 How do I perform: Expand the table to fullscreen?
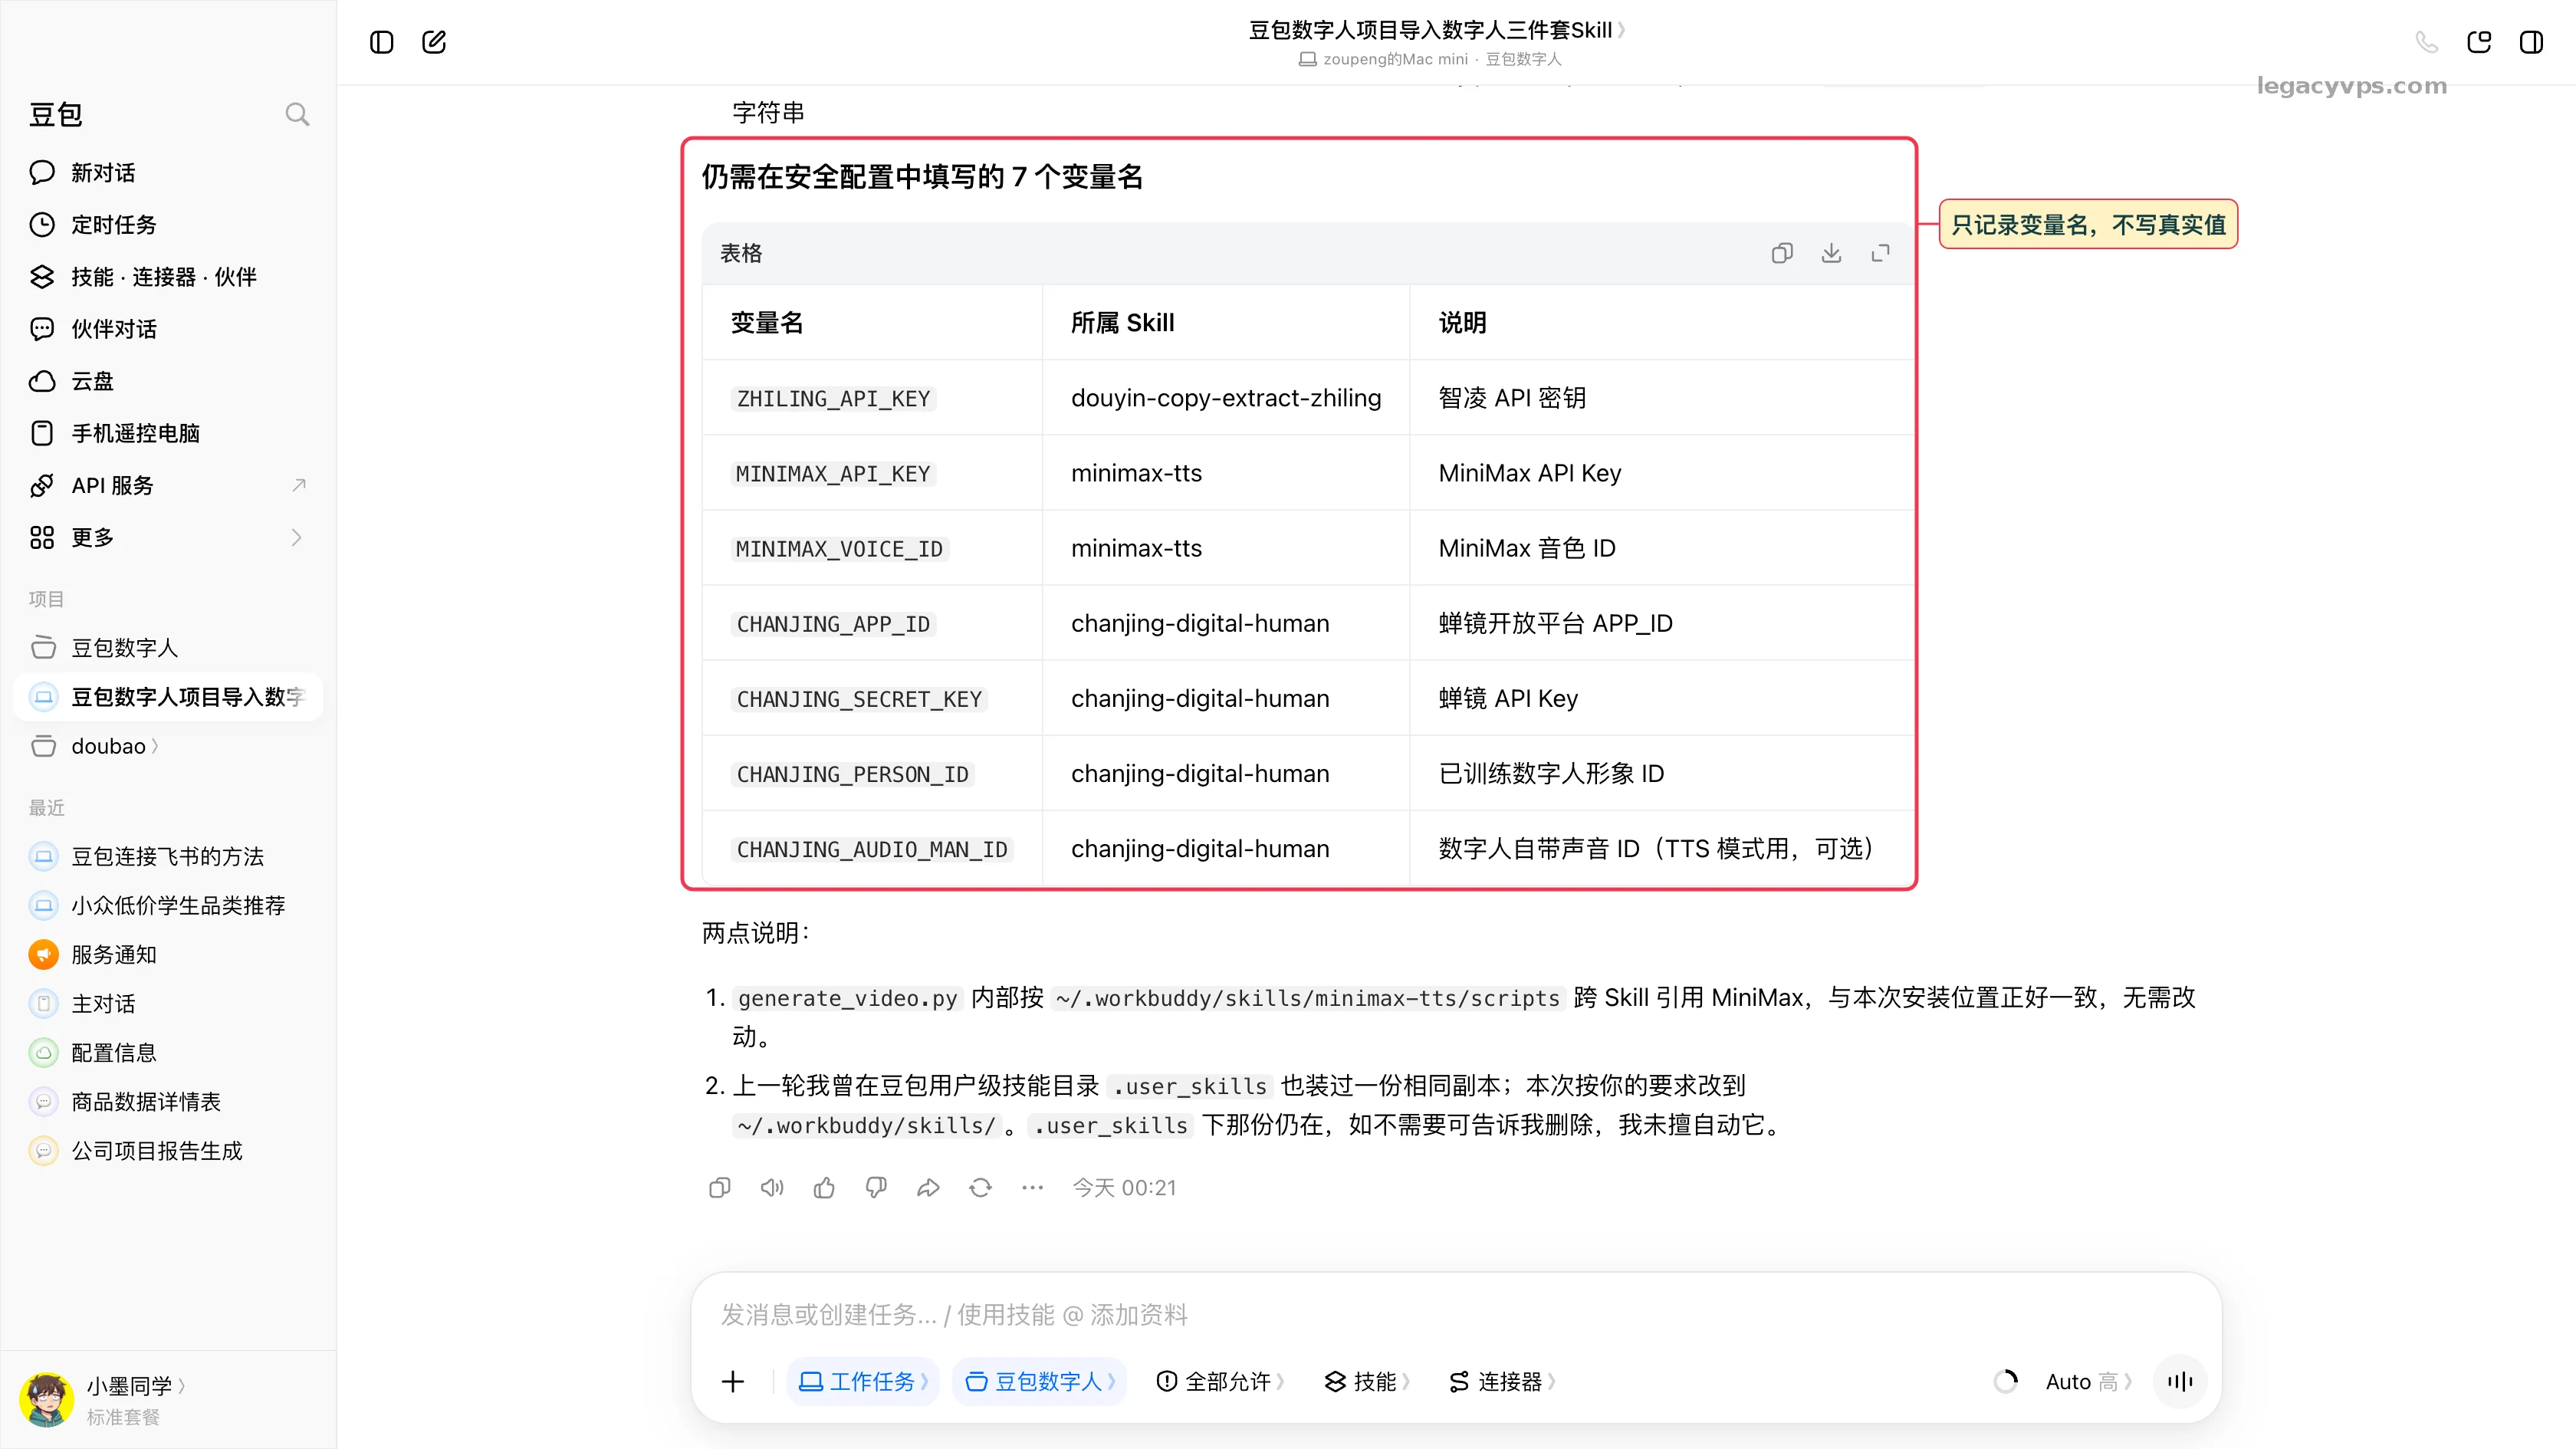(x=1880, y=253)
